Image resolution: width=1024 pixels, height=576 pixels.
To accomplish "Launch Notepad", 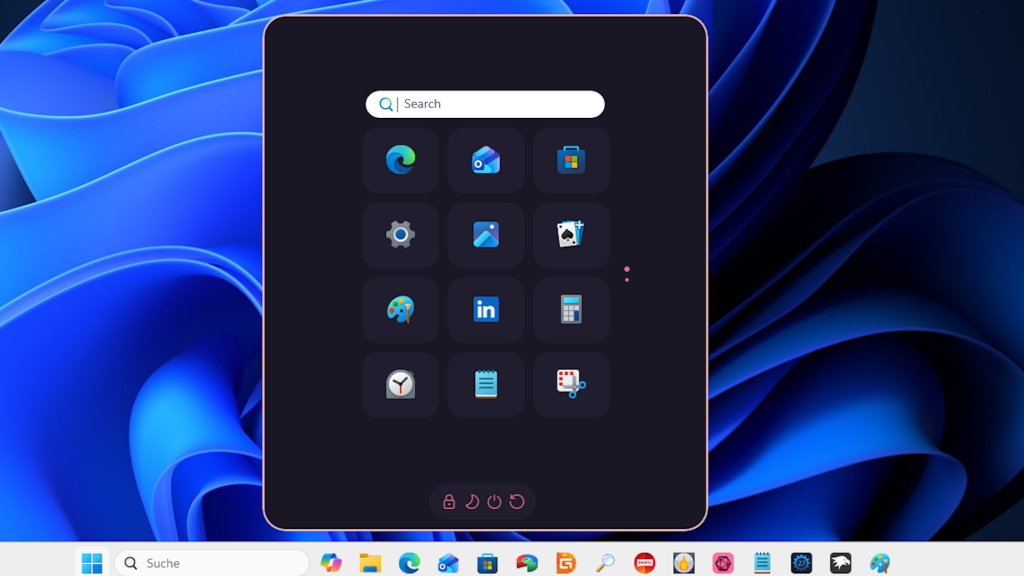I will click(485, 385).
